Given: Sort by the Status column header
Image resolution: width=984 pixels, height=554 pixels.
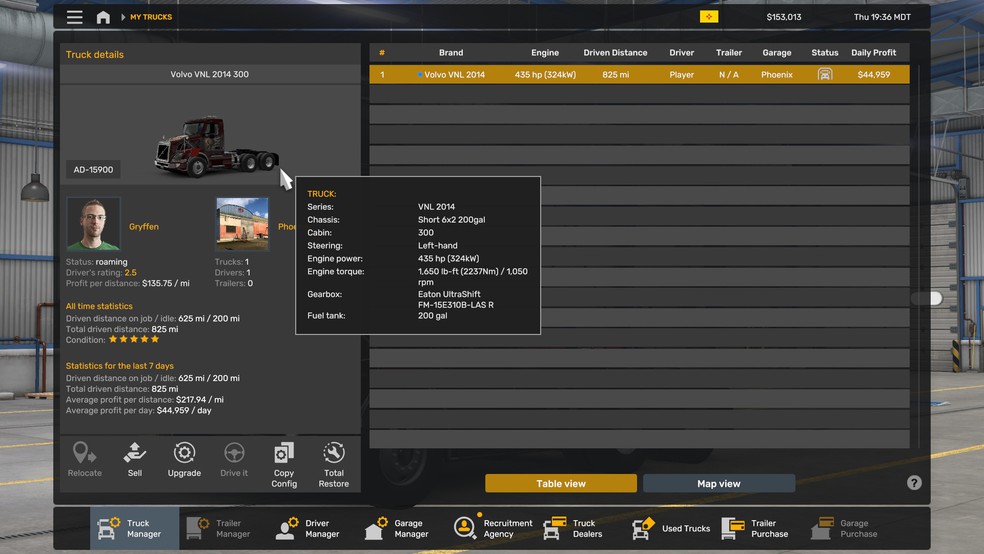Looking at the screenshot, I should pyautogui.click(x=825, y=53).
